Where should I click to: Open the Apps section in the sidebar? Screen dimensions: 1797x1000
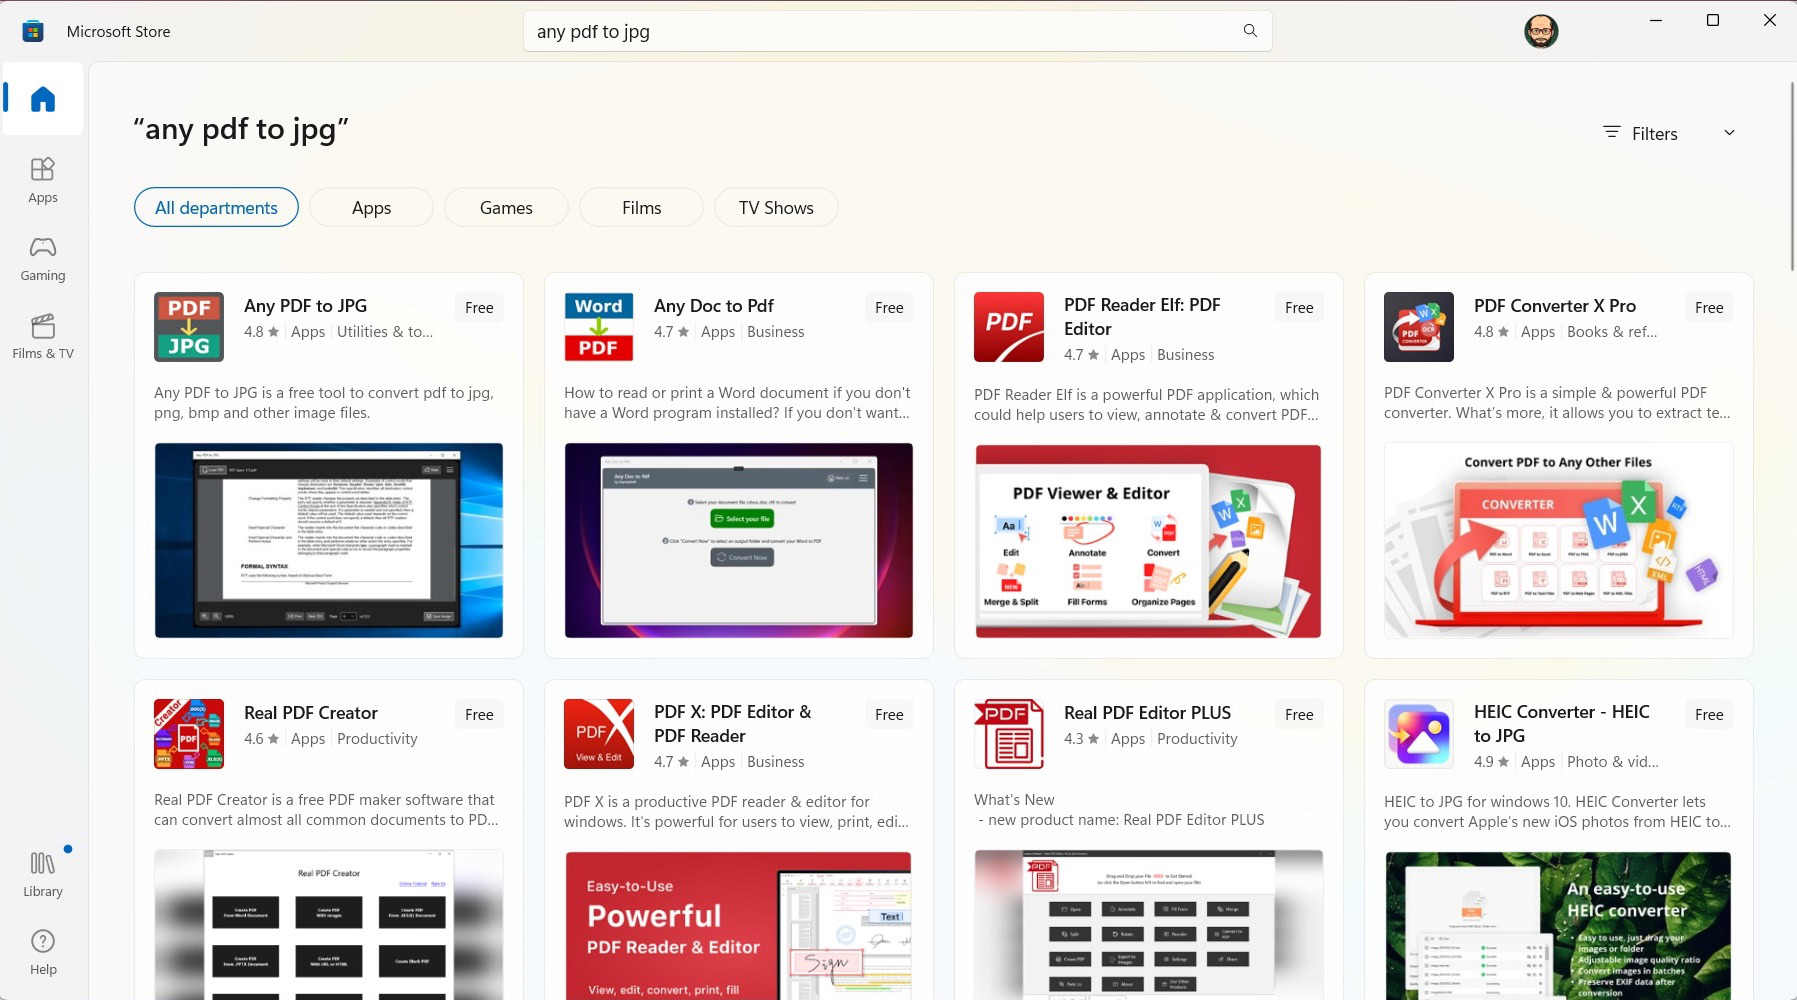click(43, 180)
